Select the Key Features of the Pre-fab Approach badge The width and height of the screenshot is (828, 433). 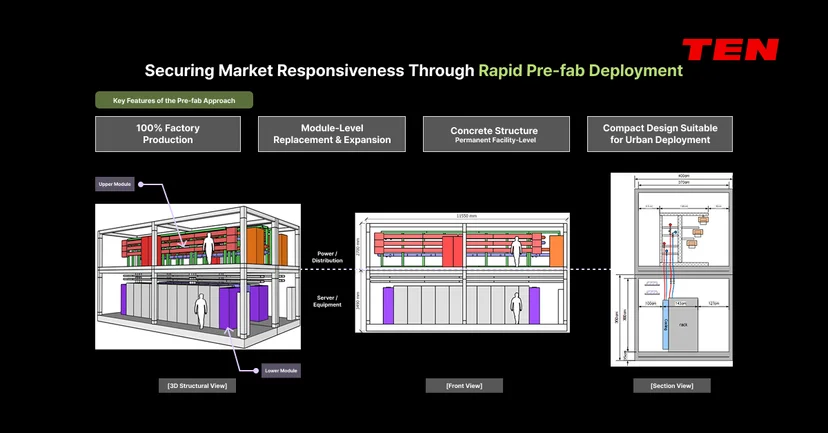pos(174,100)
